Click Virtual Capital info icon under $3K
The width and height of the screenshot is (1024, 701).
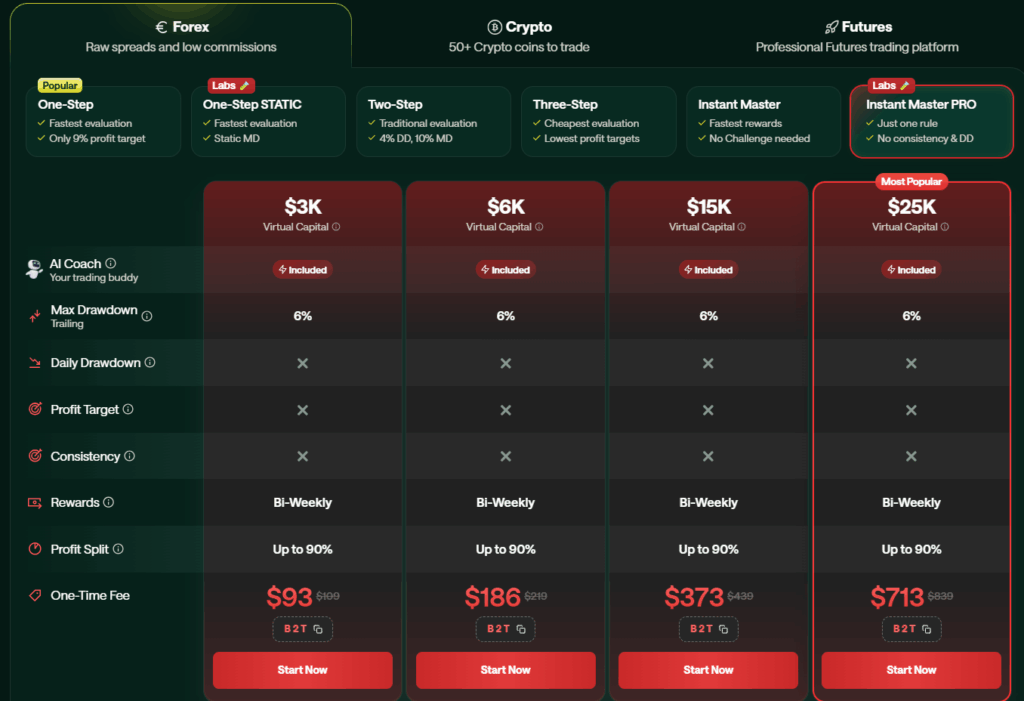336,227
